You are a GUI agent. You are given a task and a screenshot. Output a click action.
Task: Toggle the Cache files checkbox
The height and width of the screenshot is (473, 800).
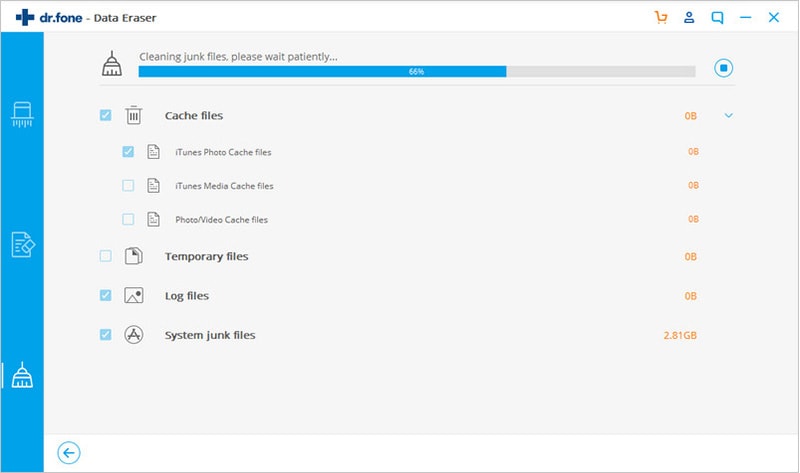[106, 115]
